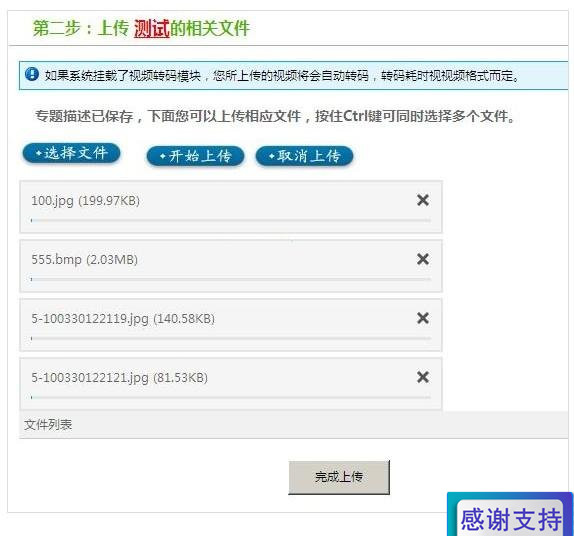Click progress bar of 5-100330122119.jpg

tap(231, 338)
